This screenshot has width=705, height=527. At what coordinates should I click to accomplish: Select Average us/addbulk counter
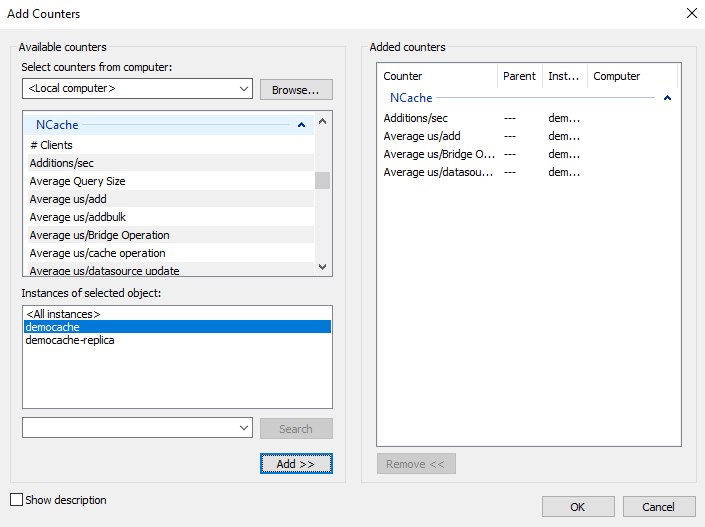171,217
